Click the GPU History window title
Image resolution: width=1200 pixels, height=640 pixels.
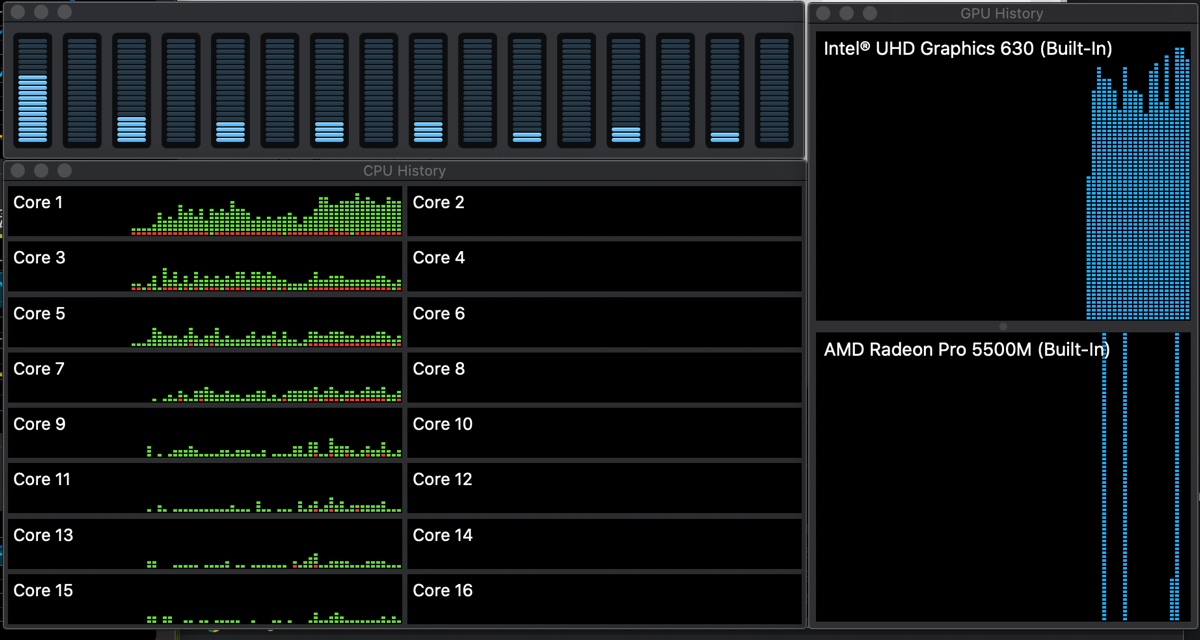1003,13
